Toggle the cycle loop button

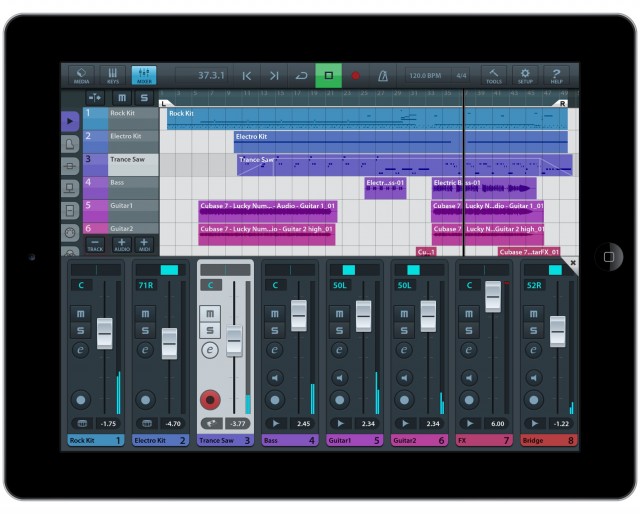(301, 75)
